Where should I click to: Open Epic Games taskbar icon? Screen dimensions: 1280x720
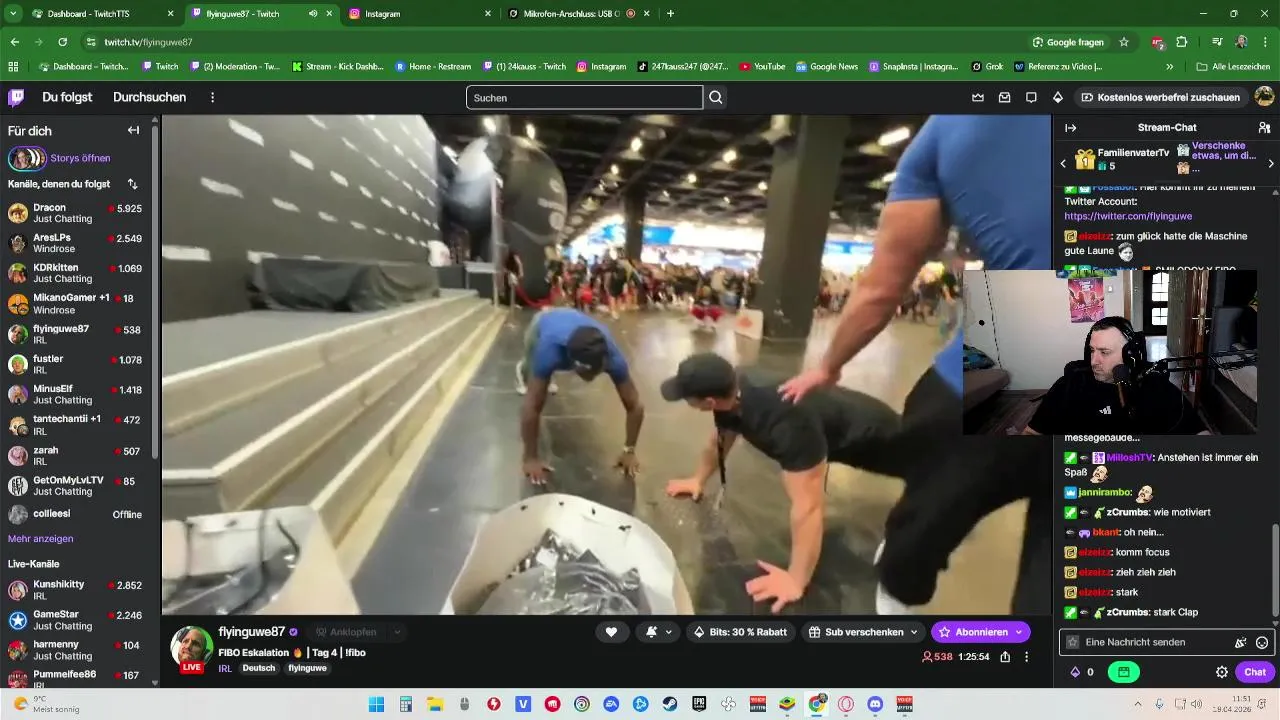click(x=699, y=704)
